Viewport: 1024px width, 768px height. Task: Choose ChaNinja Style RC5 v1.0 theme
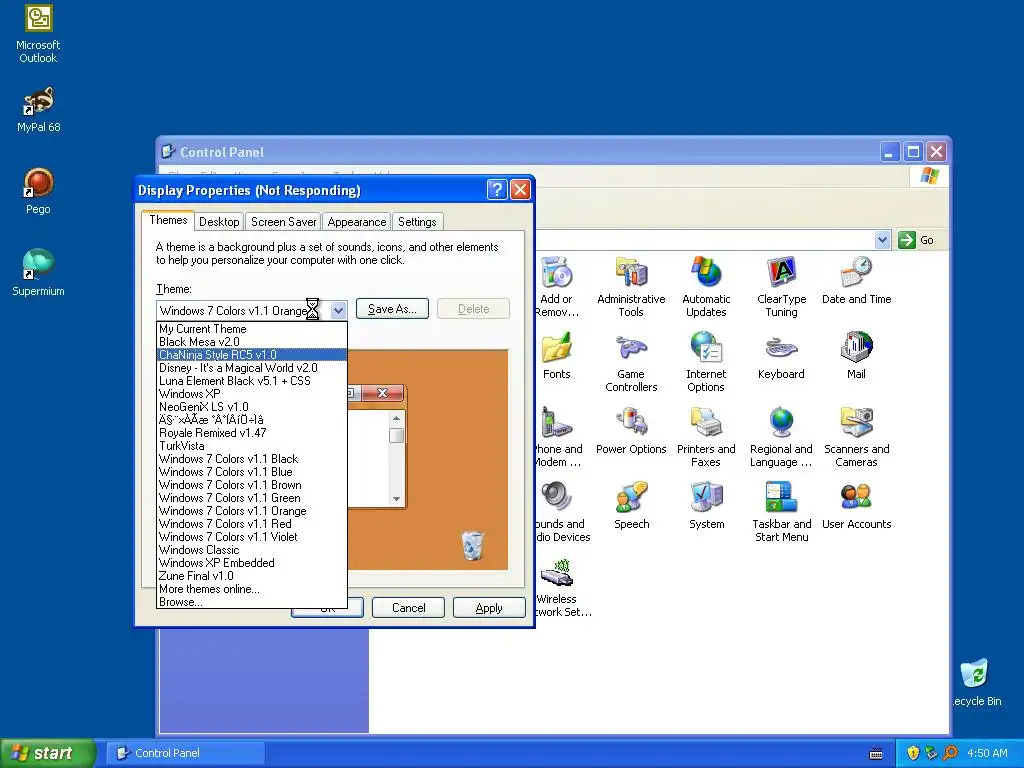coord(251,355)
